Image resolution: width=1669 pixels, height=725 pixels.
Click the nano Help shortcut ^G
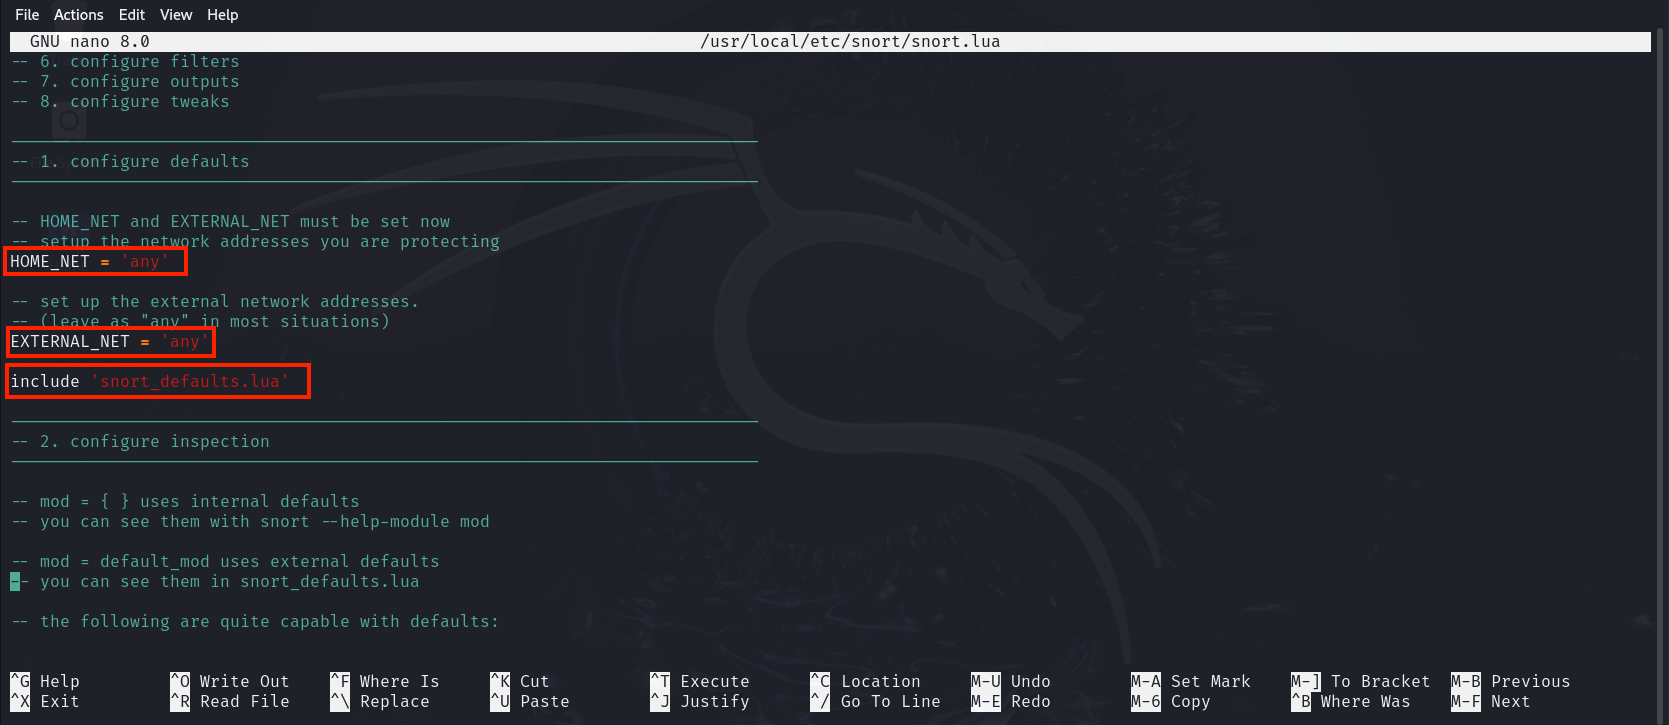[x=45, y=681]
